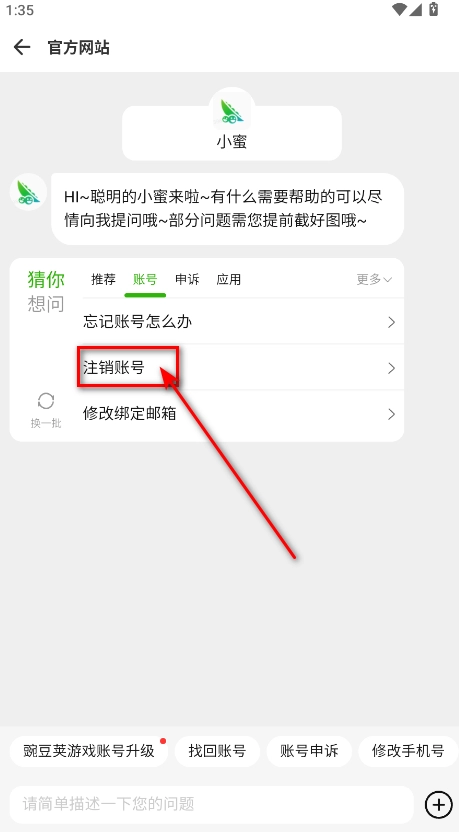Expand the 更多 dropdown
The image size is (459, 832).
pos(375,279)
